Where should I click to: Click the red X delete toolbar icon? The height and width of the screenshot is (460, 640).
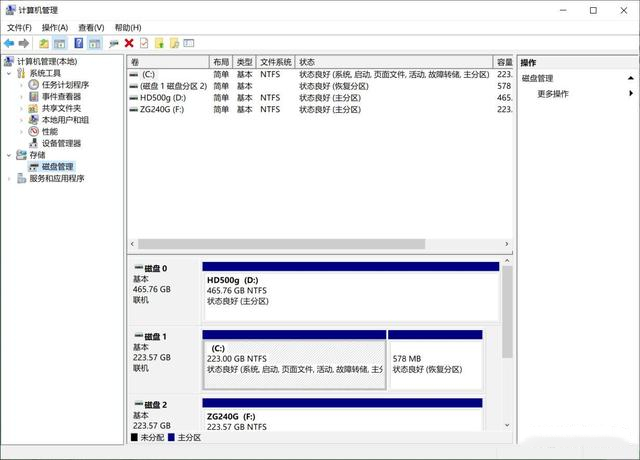coord(129,44)
